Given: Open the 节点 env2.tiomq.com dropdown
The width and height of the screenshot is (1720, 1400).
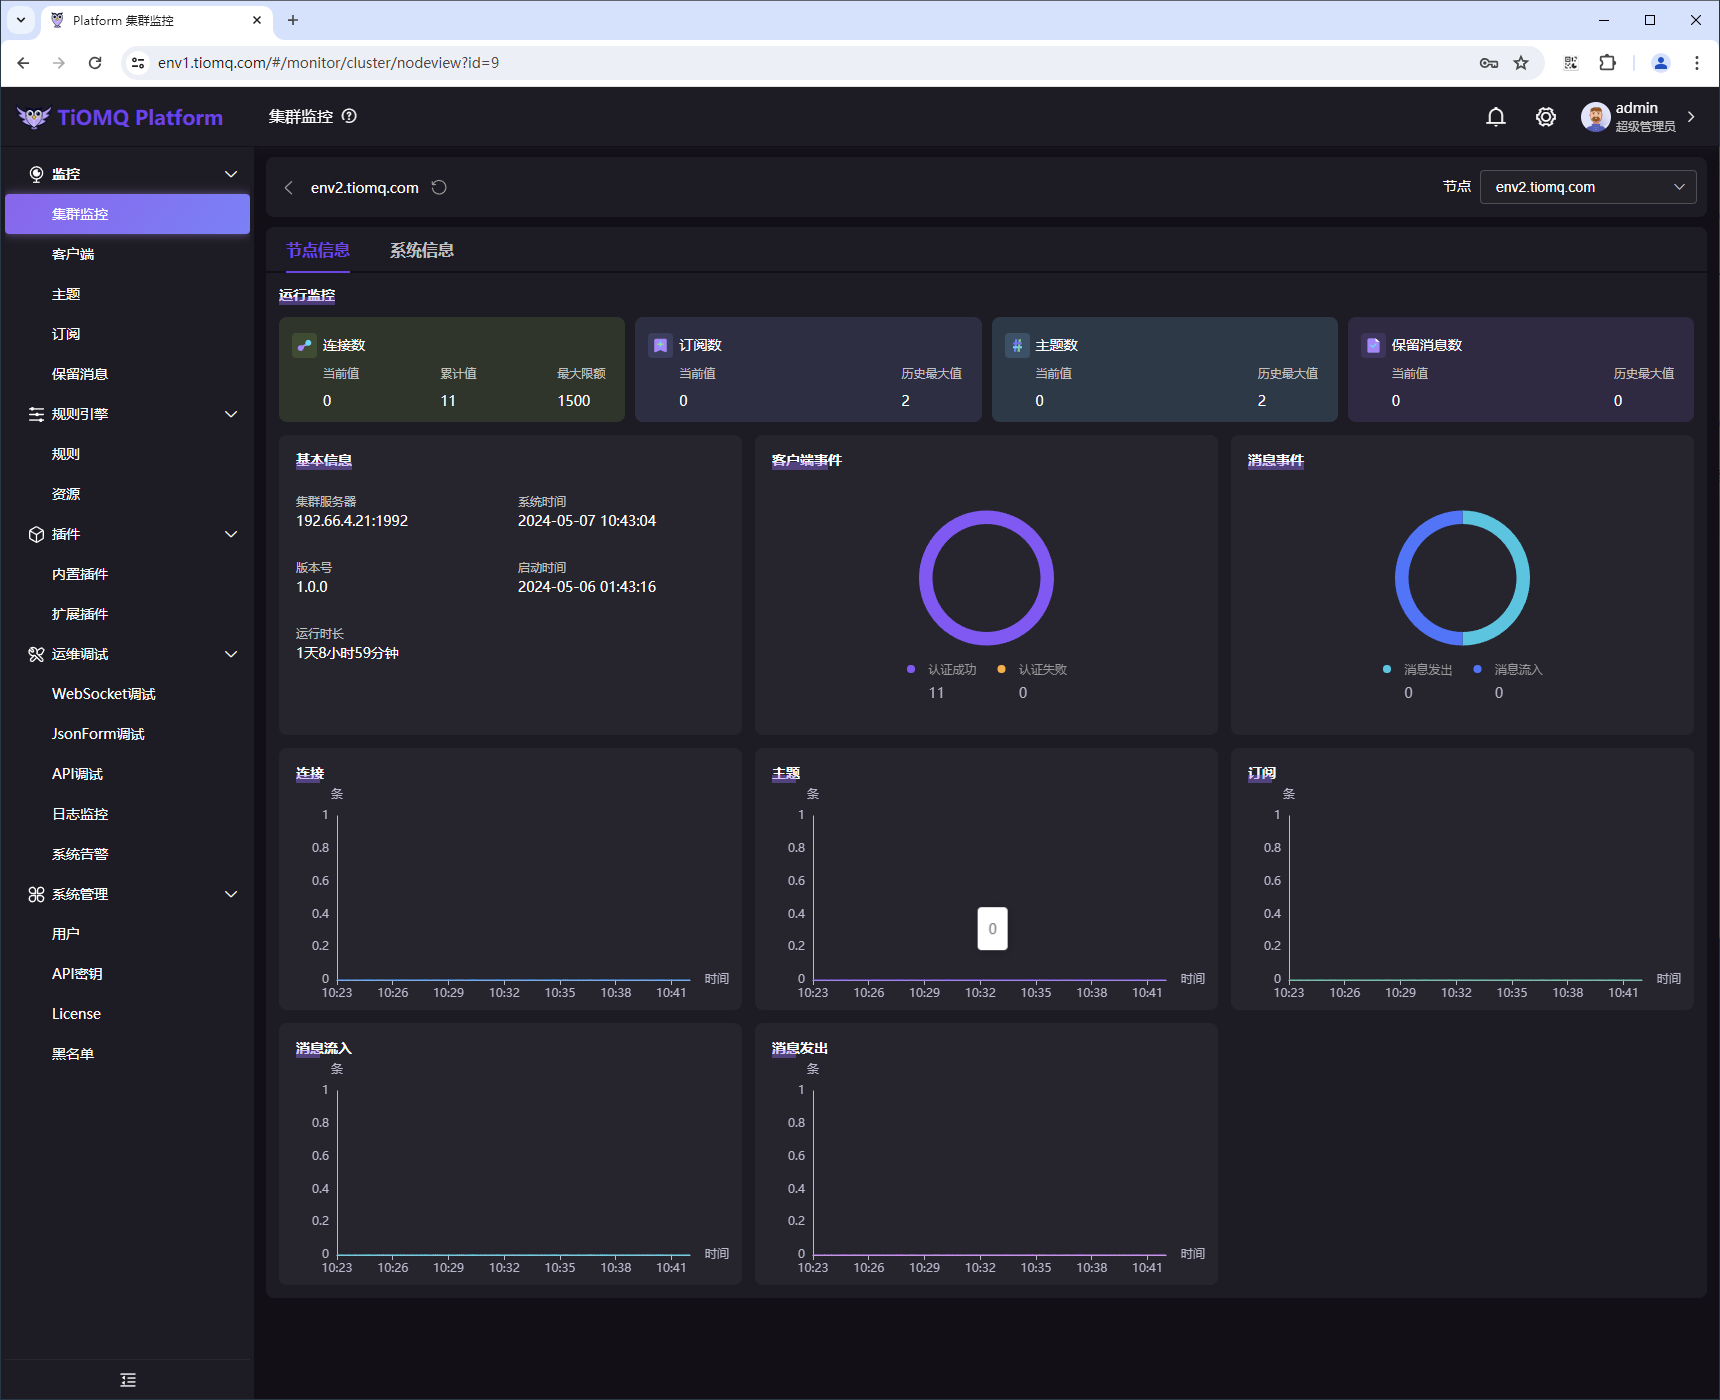Looking at the screenshot, I should point(1588,187).
